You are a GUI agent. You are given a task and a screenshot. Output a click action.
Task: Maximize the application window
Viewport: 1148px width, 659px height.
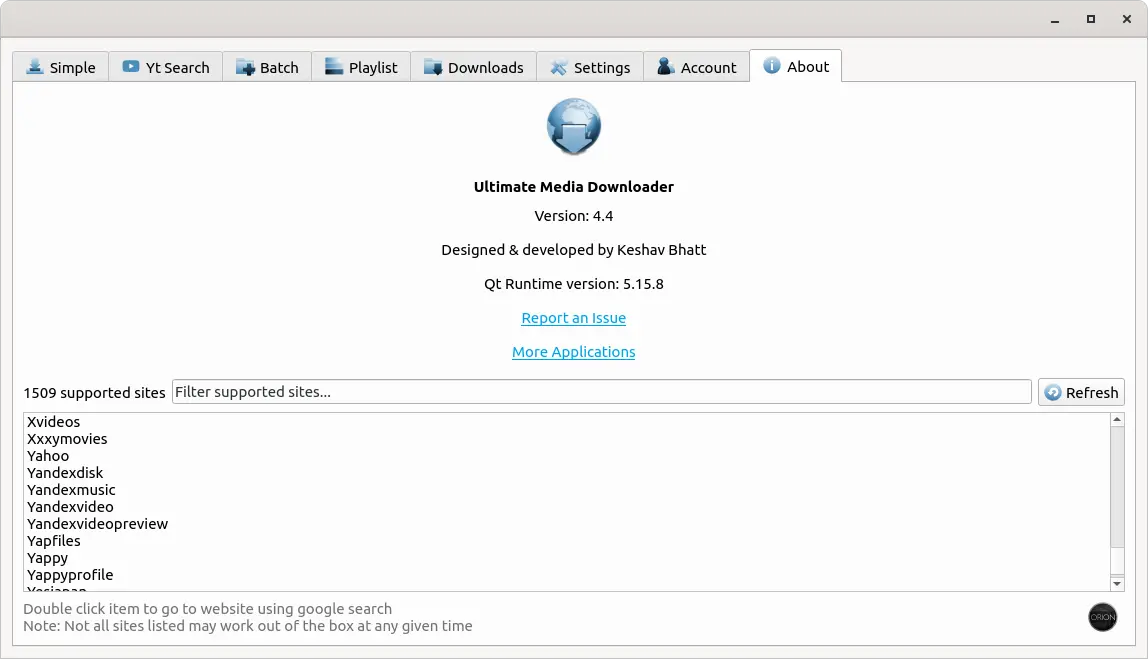pos(1091,19)
